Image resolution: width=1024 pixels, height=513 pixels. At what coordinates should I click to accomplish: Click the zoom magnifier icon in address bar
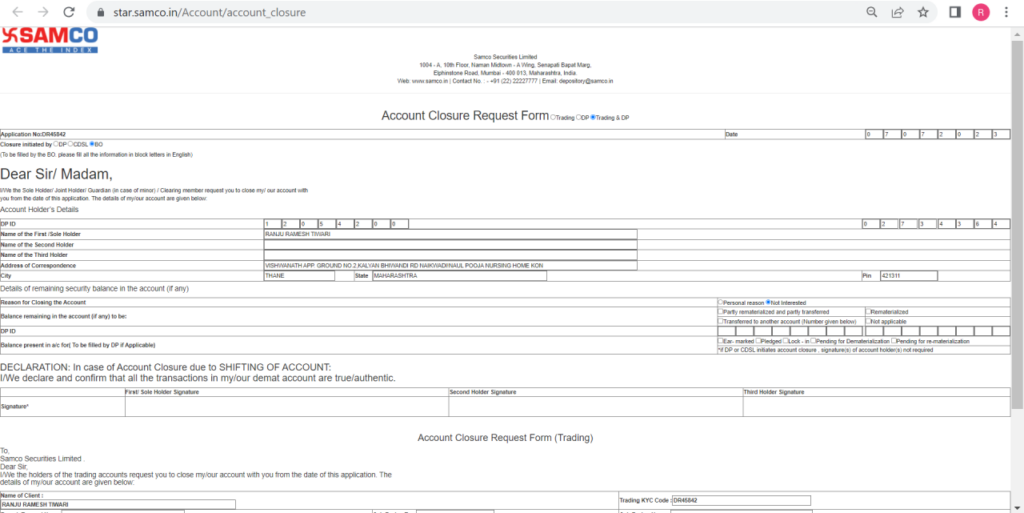click(x=871, y=13)
